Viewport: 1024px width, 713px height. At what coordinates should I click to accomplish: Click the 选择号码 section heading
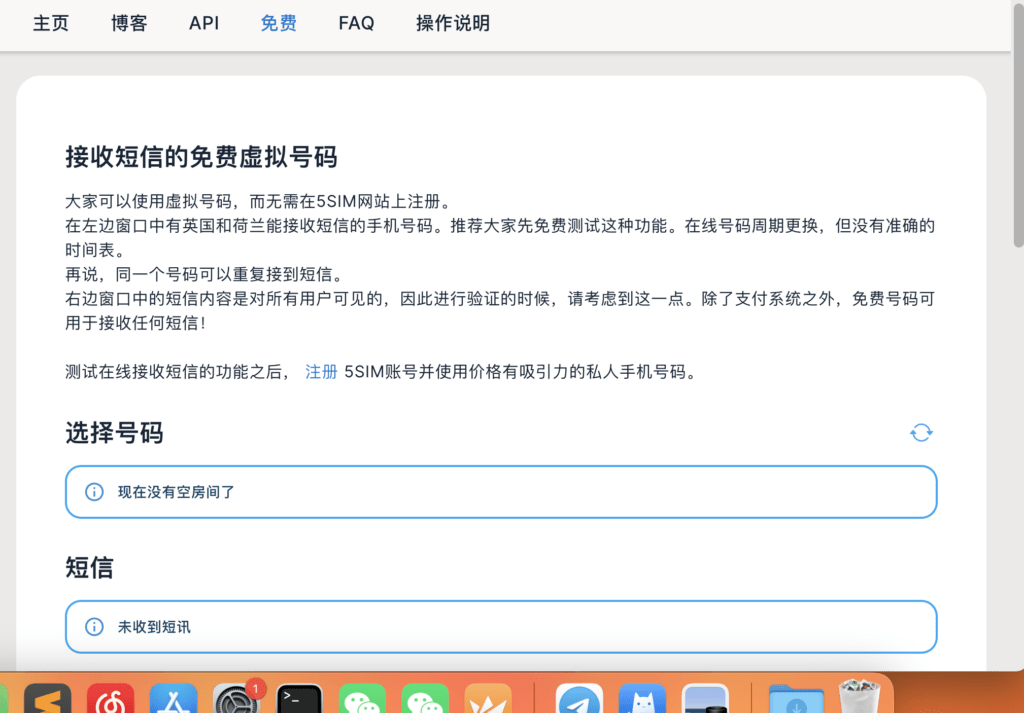[x=114, y=432]
